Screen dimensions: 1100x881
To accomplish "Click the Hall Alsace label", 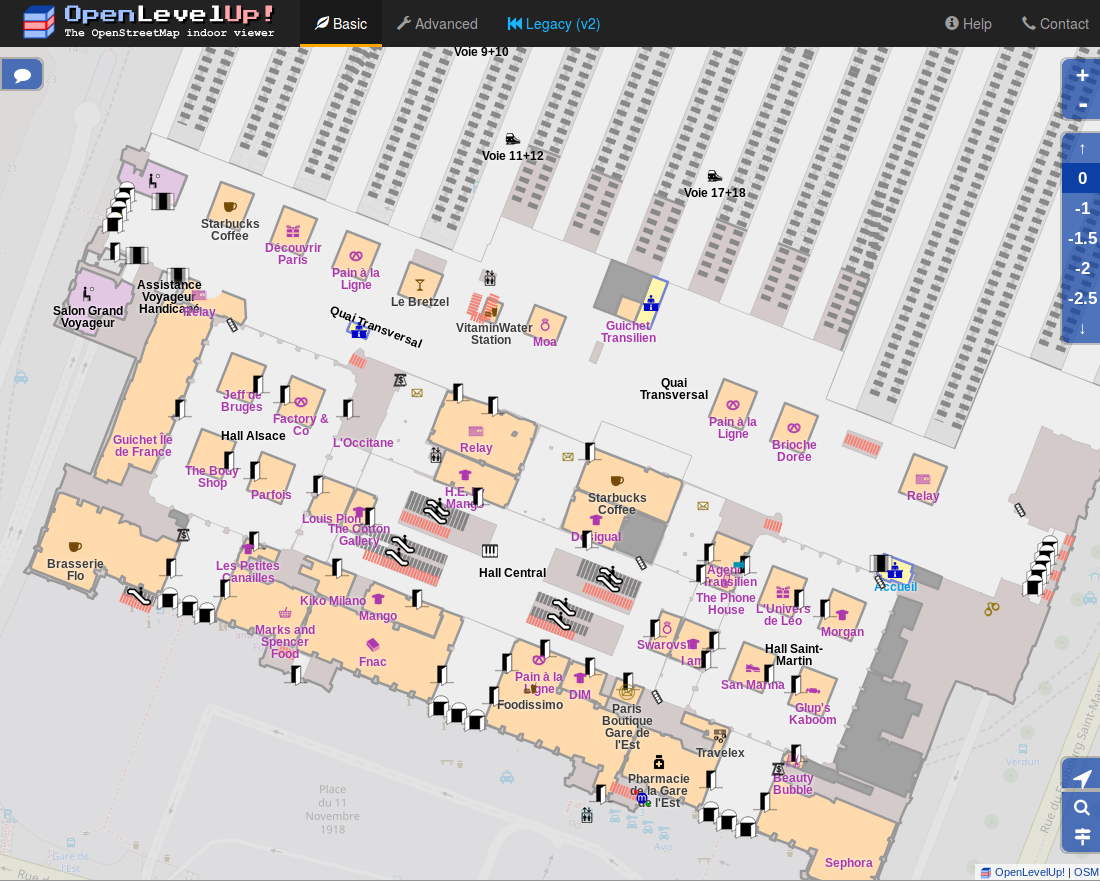I will (x=253, y=436).
